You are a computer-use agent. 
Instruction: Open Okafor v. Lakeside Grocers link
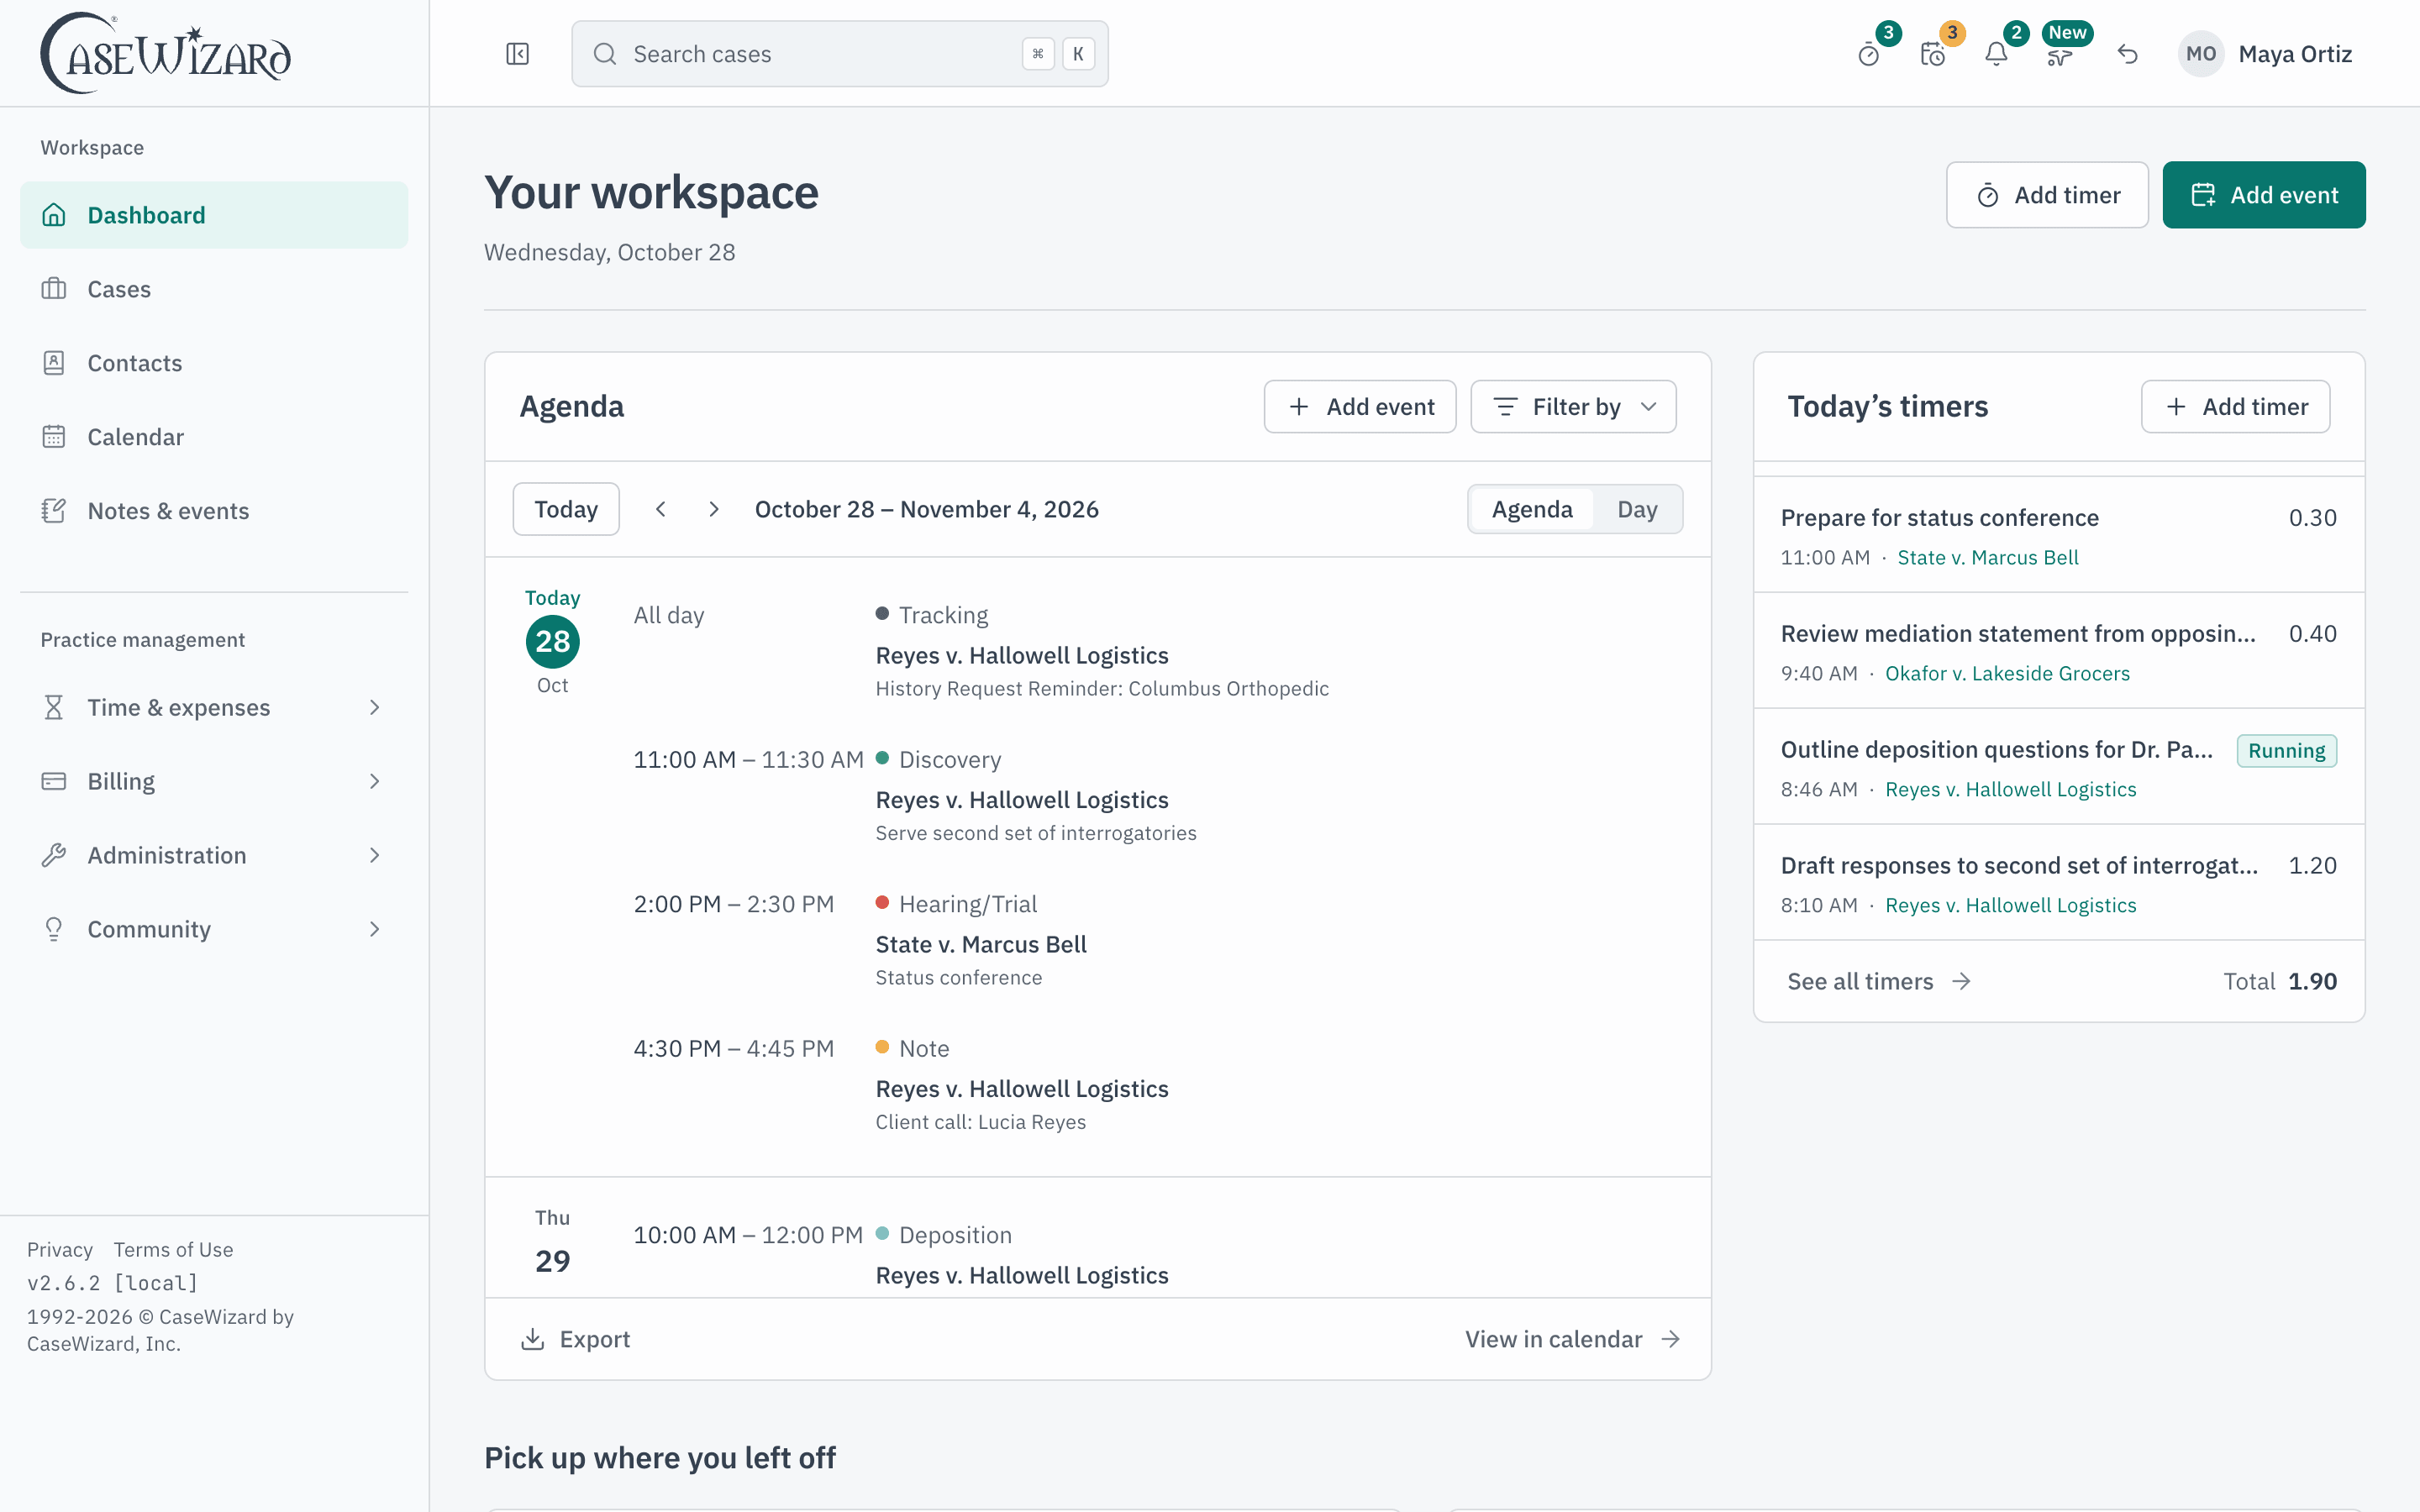(2007, 674)
